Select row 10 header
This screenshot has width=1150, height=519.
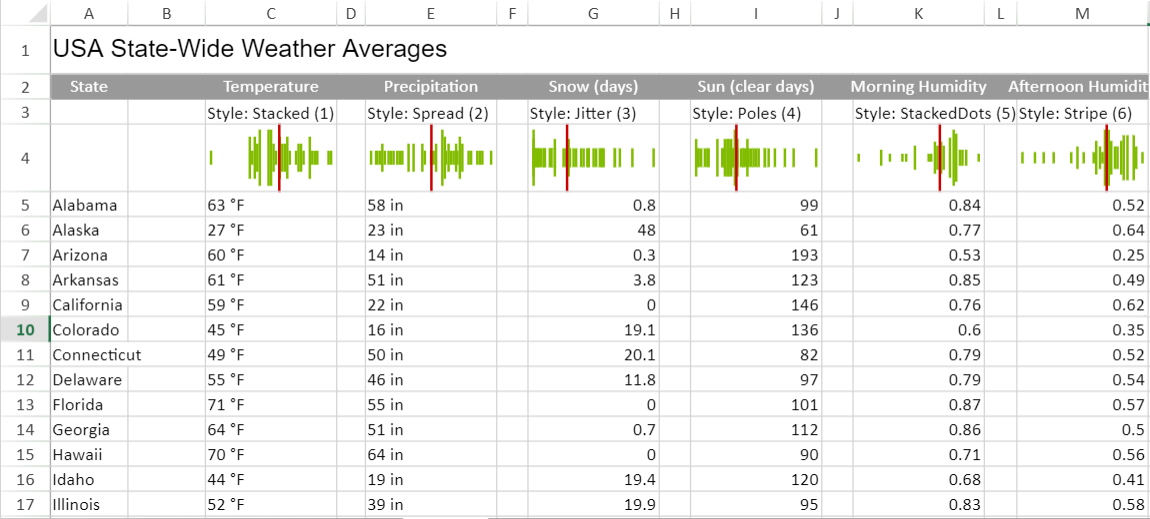tap(25, 330)
